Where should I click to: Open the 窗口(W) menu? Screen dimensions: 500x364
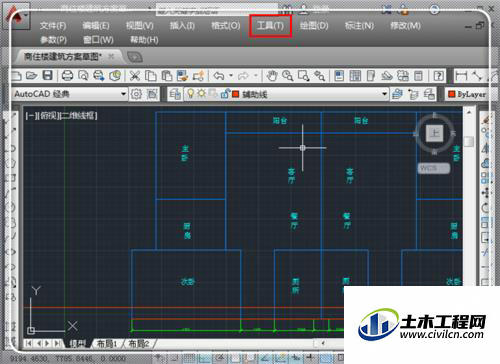98,40
